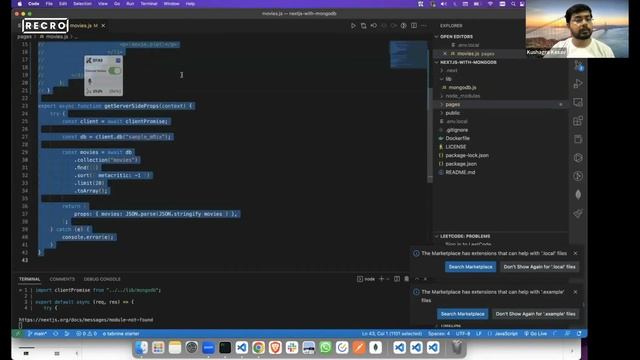Open Dockerfile in the explorer
Screen dimensions: 640x360
(457, 138)
